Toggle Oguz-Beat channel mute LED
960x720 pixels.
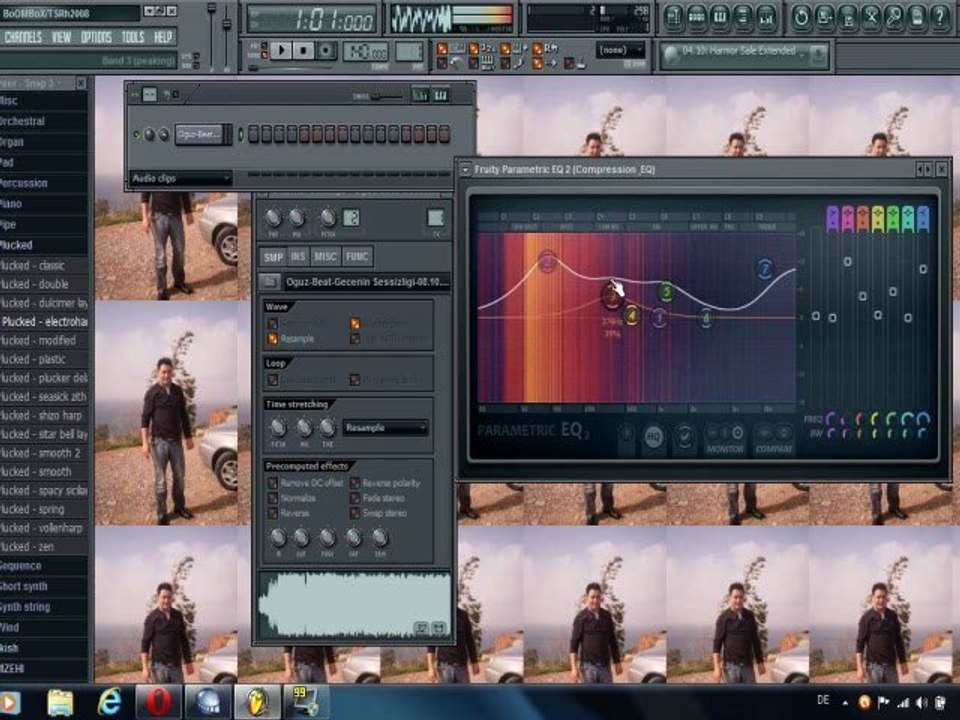pos(137,134)
